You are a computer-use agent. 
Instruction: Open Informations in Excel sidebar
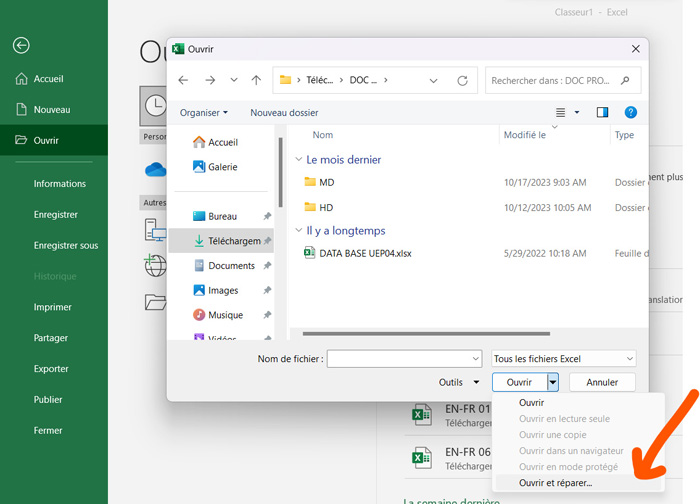coord(59,184)
